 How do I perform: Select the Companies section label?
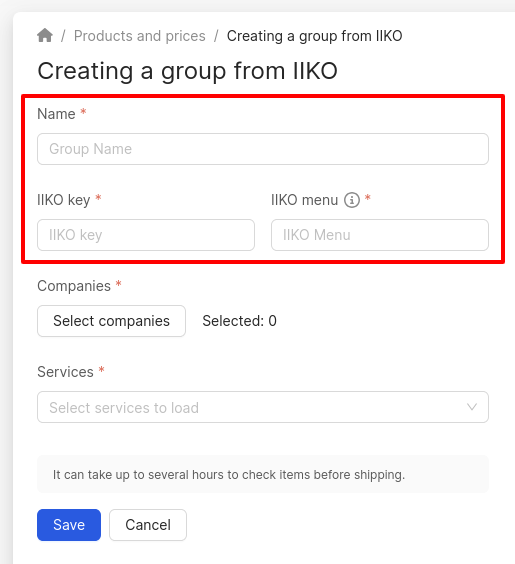(74, 286)
